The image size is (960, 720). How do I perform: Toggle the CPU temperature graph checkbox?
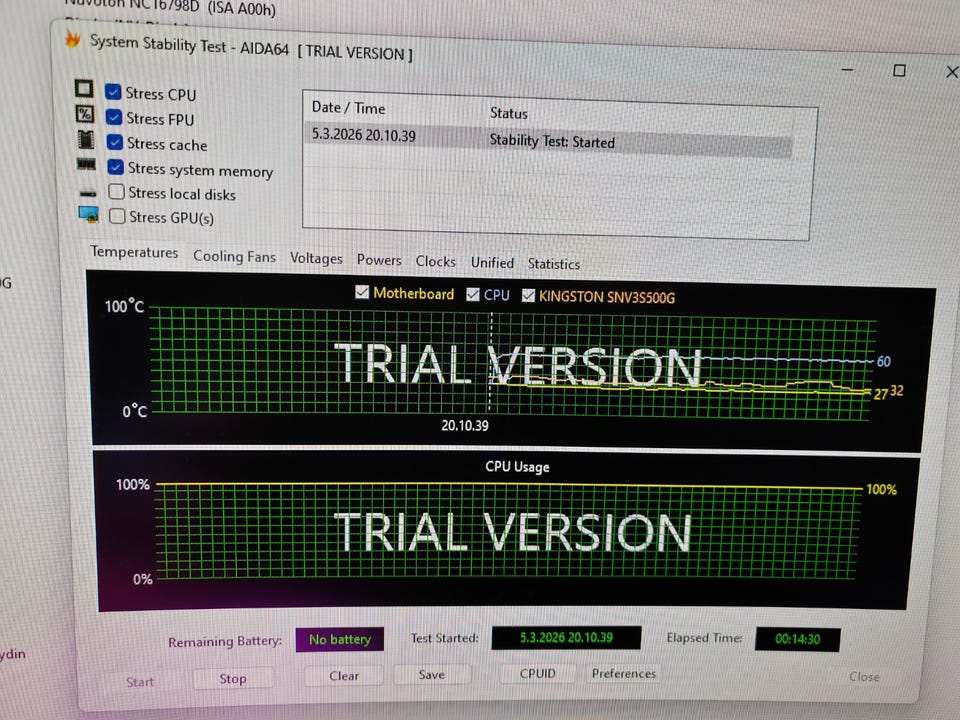point(473,294)
